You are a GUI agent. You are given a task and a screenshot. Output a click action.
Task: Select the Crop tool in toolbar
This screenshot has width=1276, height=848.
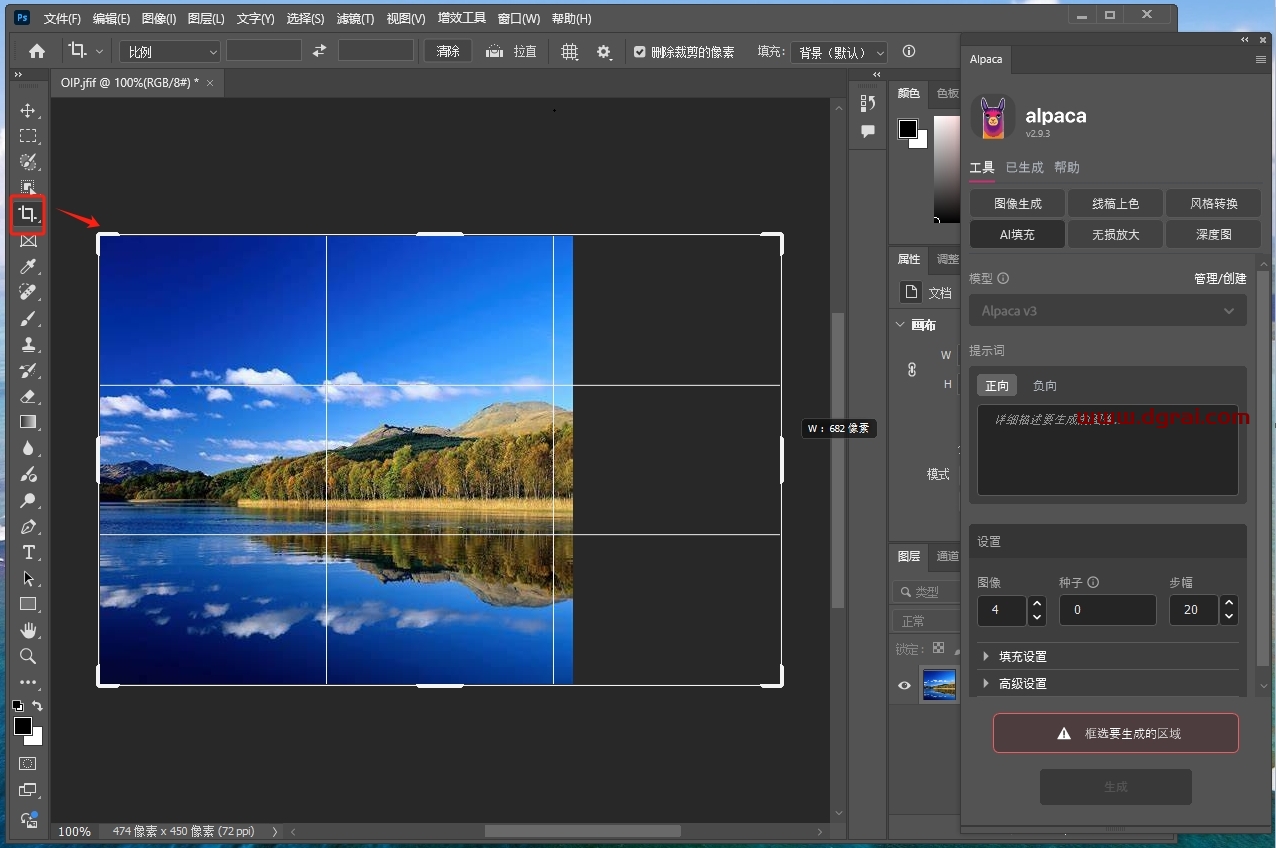point(27,214)
